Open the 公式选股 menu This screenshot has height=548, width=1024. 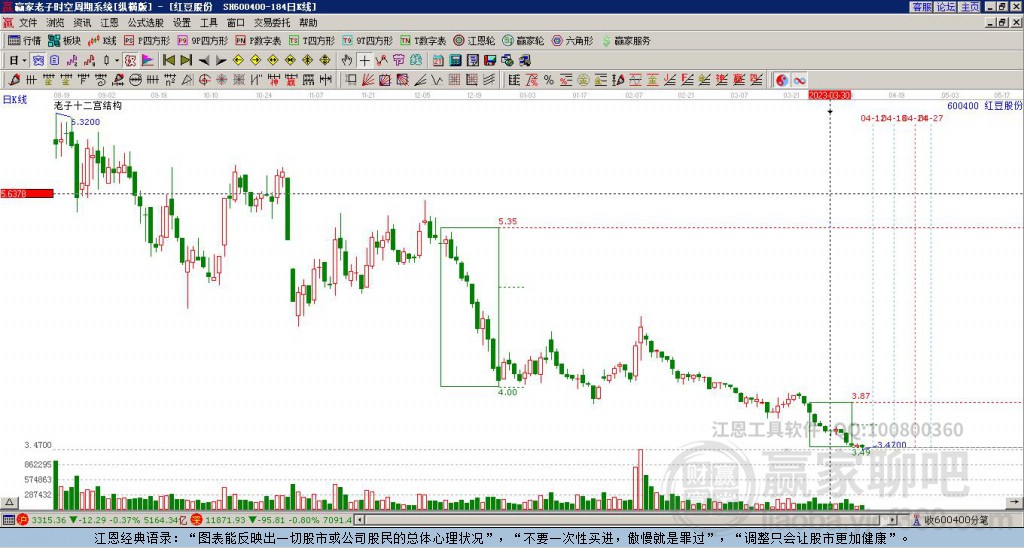[x=146, y=23]
